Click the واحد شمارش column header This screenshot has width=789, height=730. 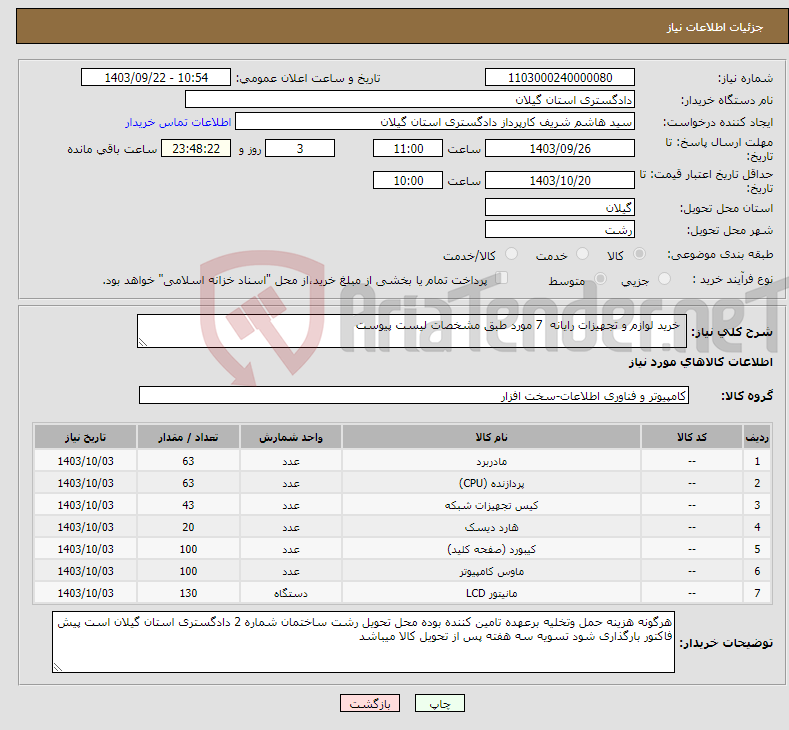(291, 437)
